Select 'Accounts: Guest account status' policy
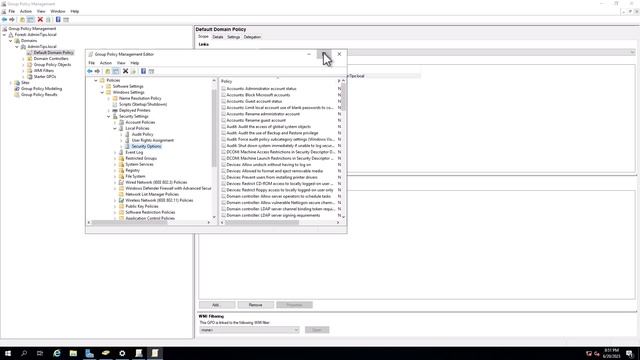640x360 pixels. 254,101
